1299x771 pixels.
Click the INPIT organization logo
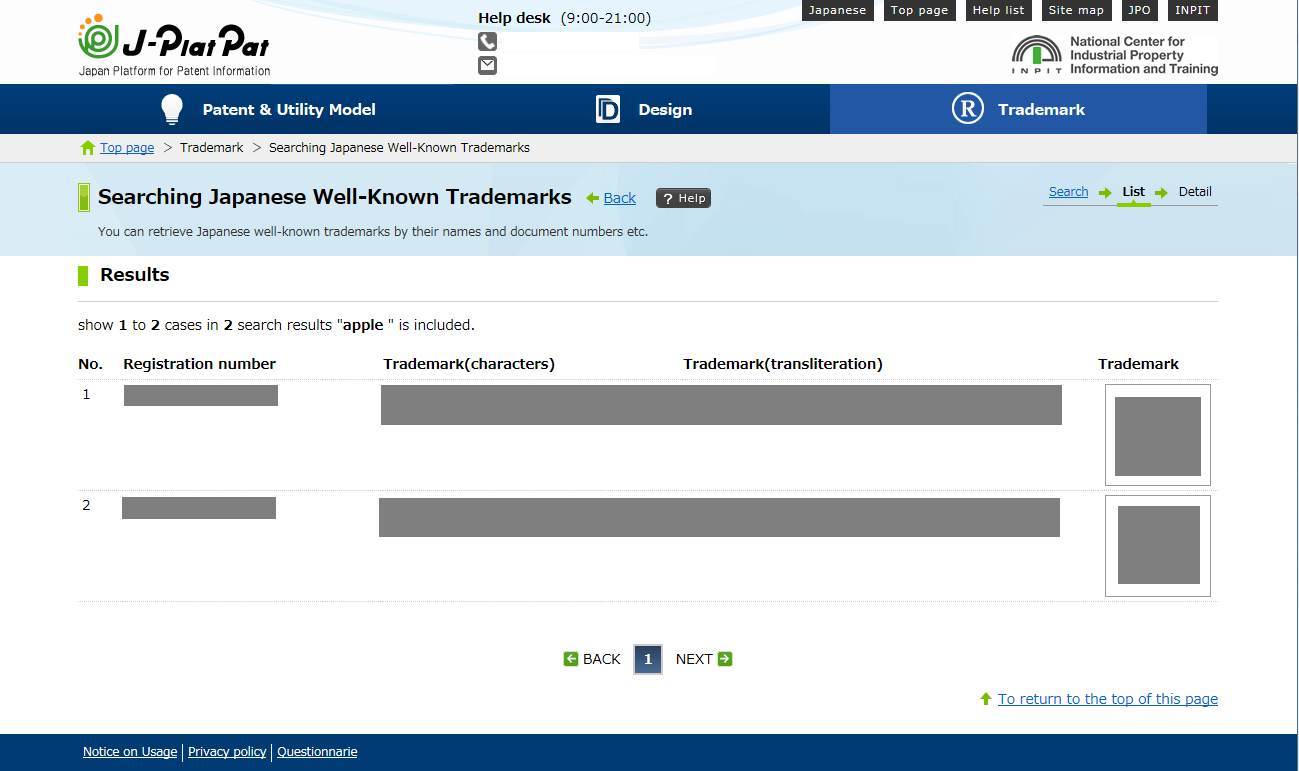tap(1114, 56)
